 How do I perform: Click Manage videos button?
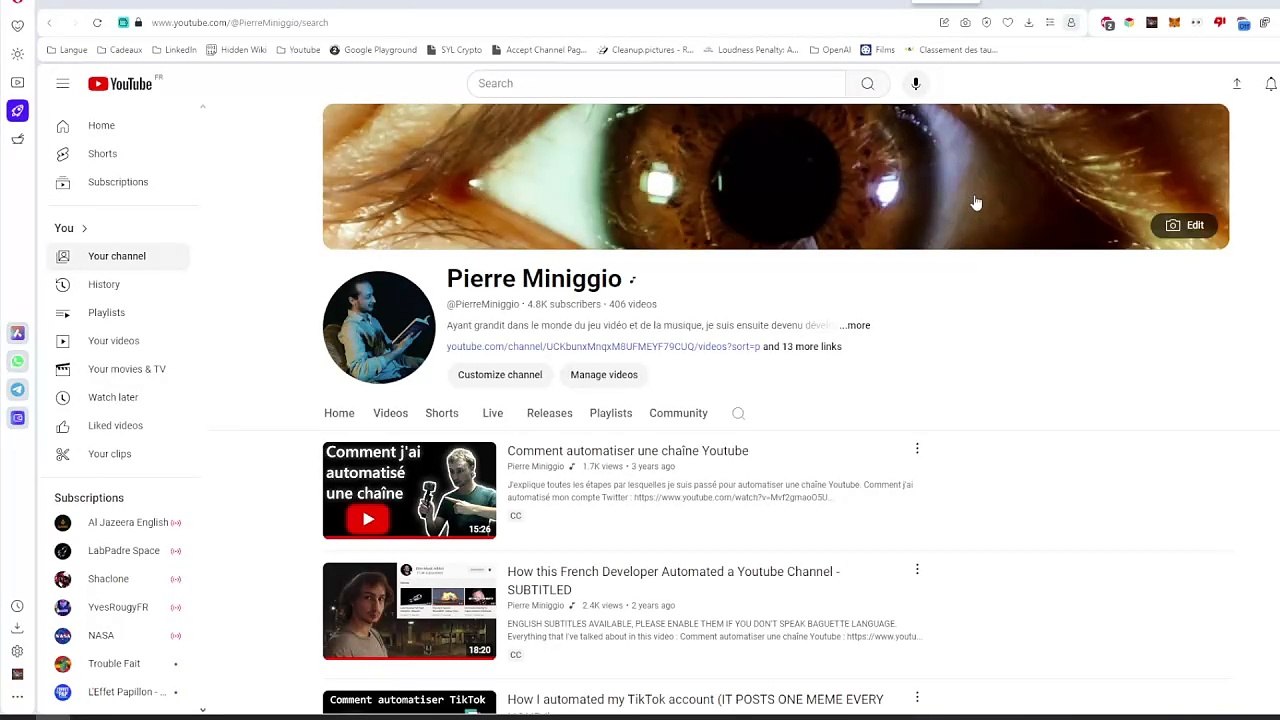[604, 375]
